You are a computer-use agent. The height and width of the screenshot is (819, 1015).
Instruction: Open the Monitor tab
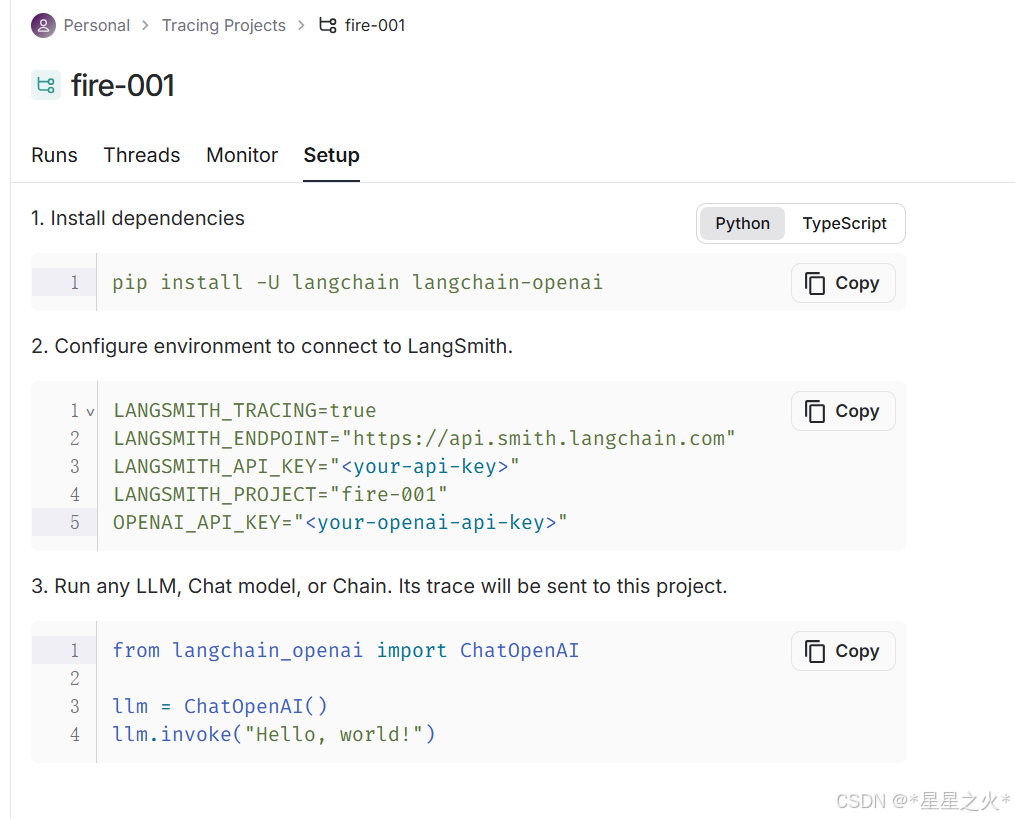point(242,155)
